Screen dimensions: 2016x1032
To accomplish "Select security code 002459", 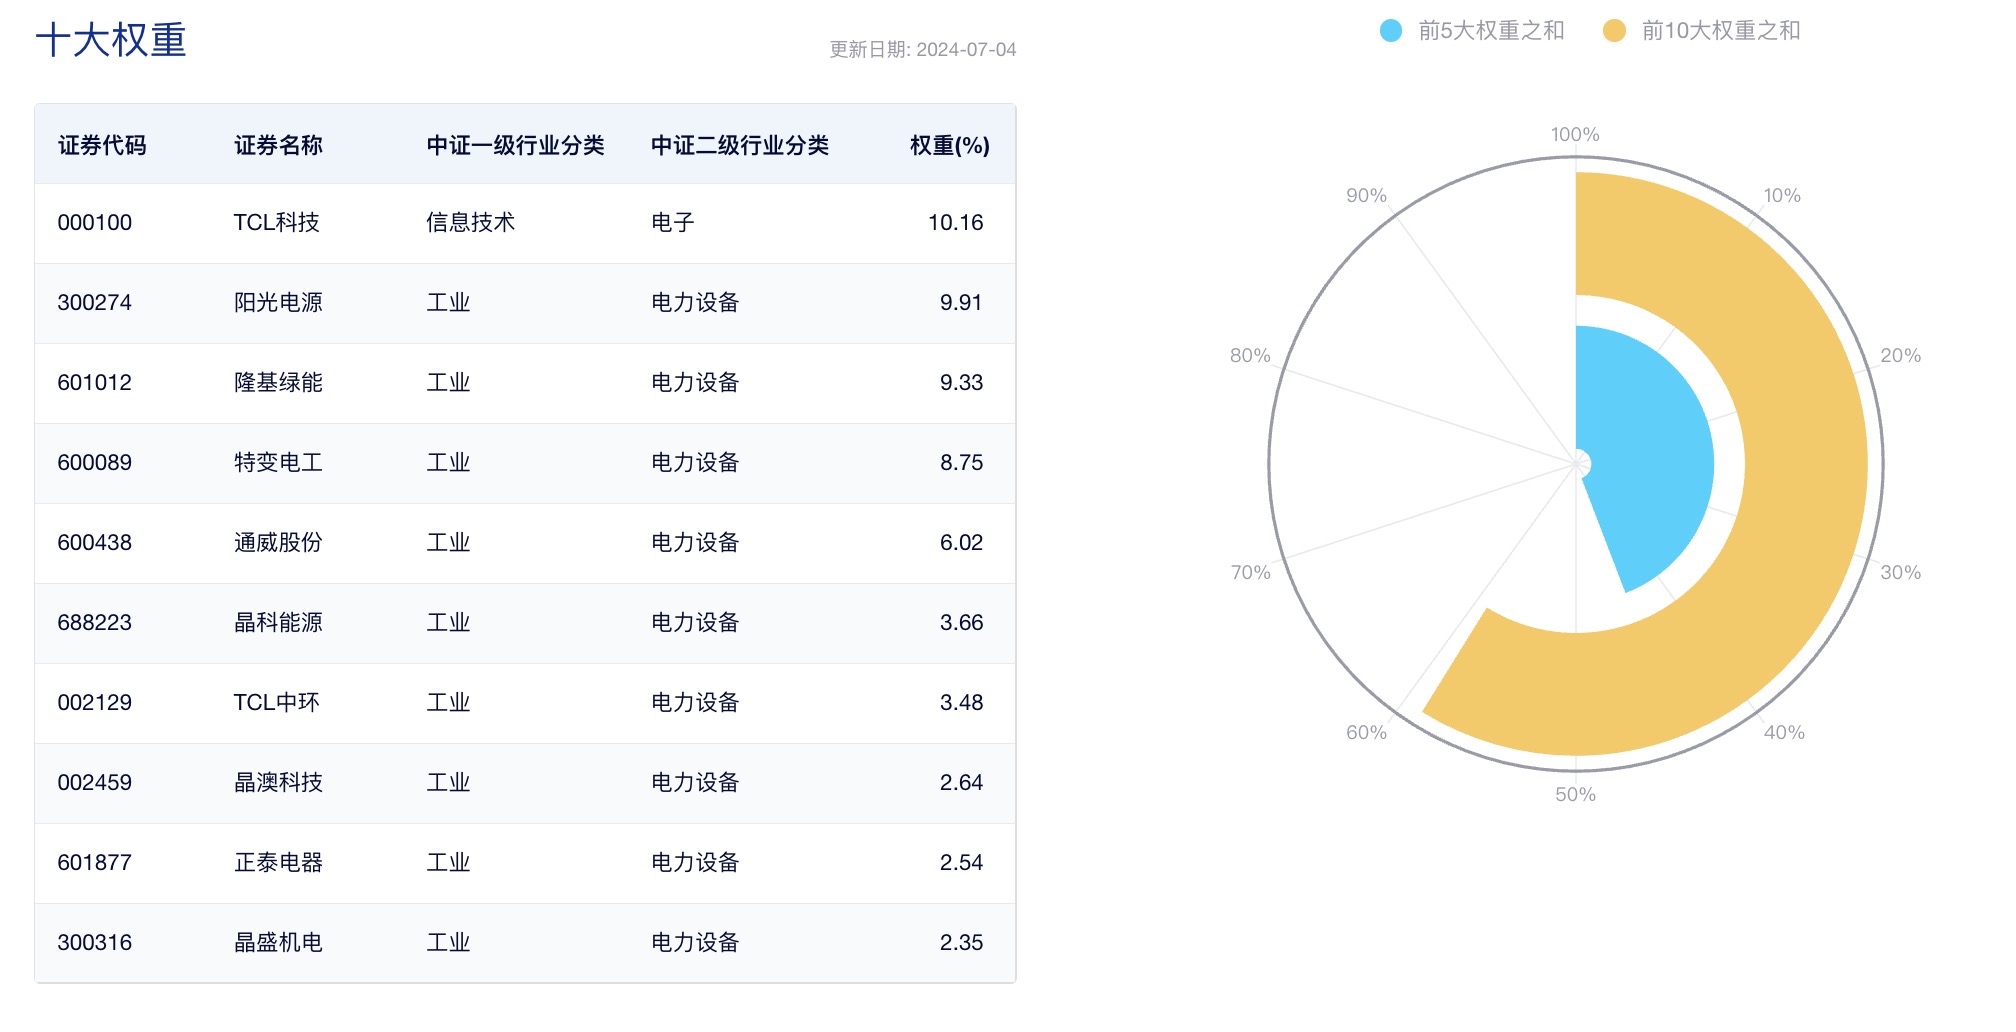I will point(95,782).
